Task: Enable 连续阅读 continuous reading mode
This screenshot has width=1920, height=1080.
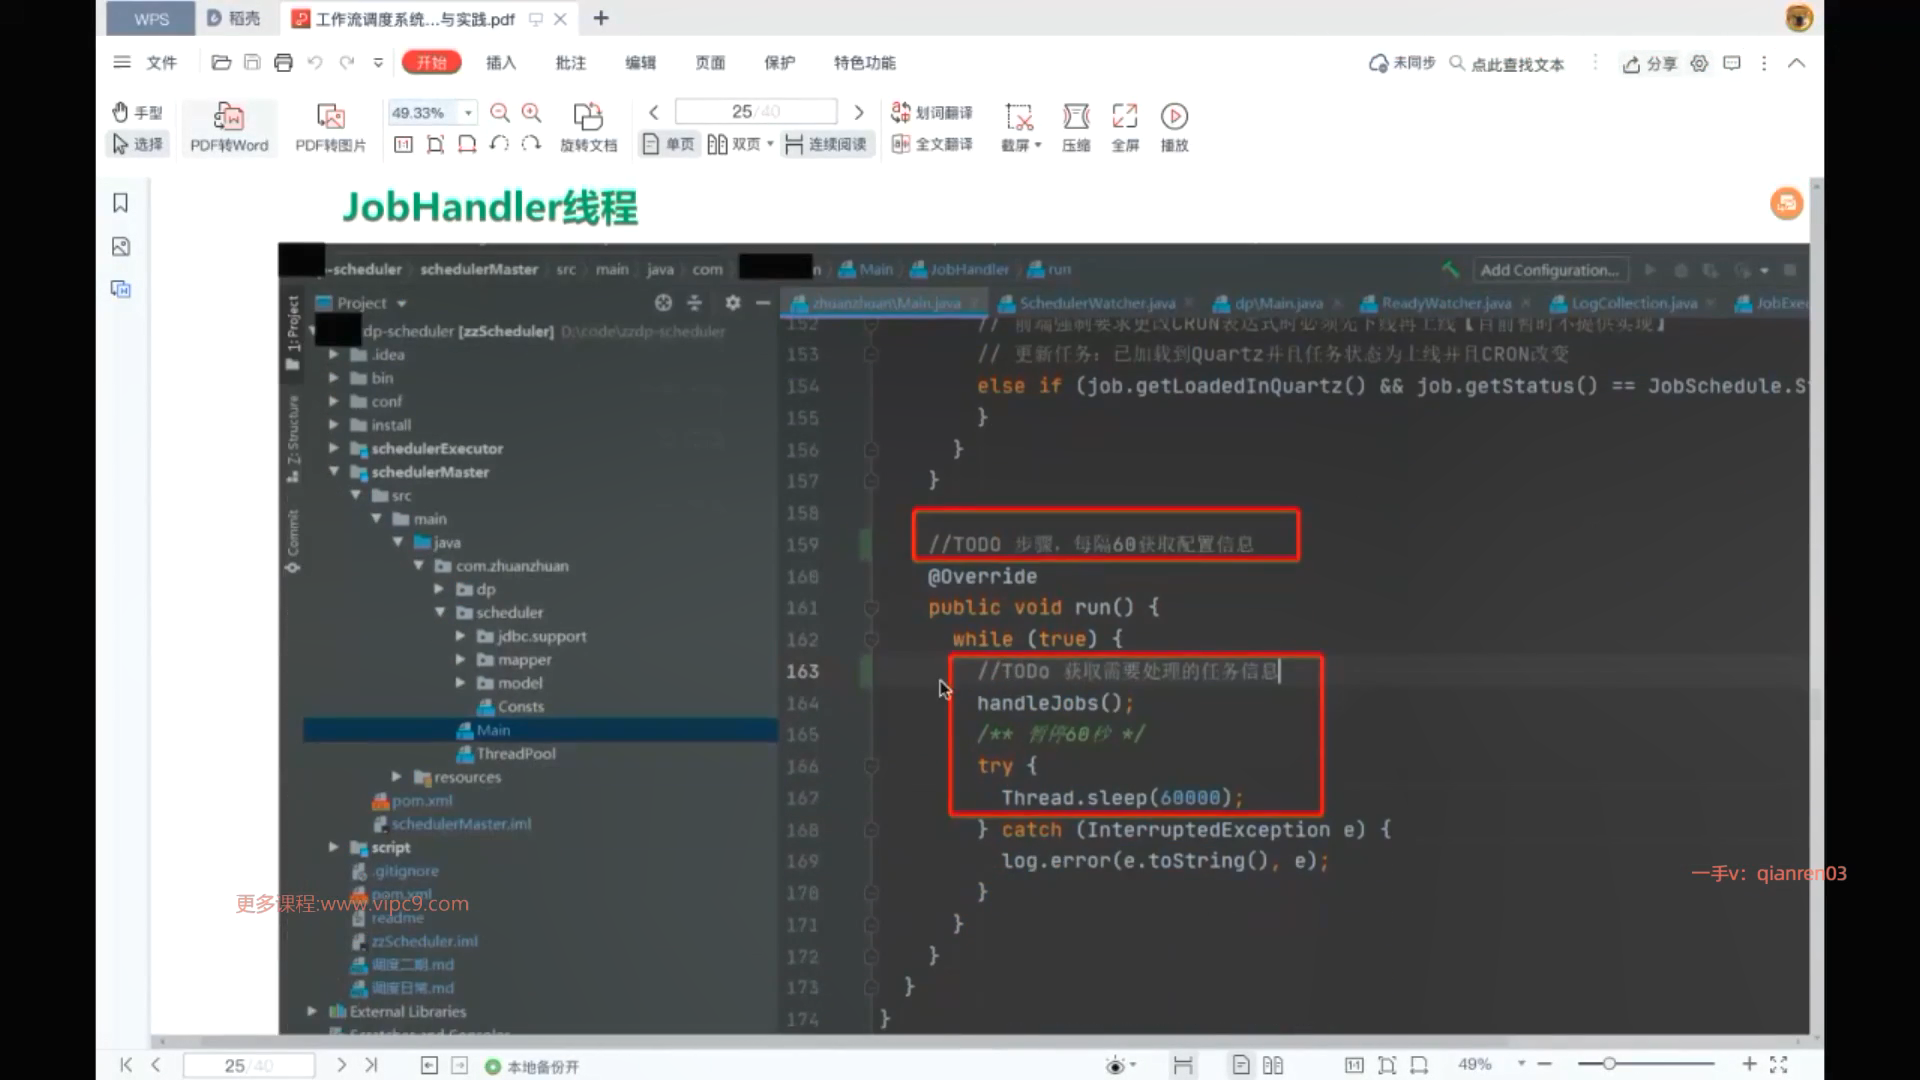Action: pyautogui.click(x=826, y=145)
